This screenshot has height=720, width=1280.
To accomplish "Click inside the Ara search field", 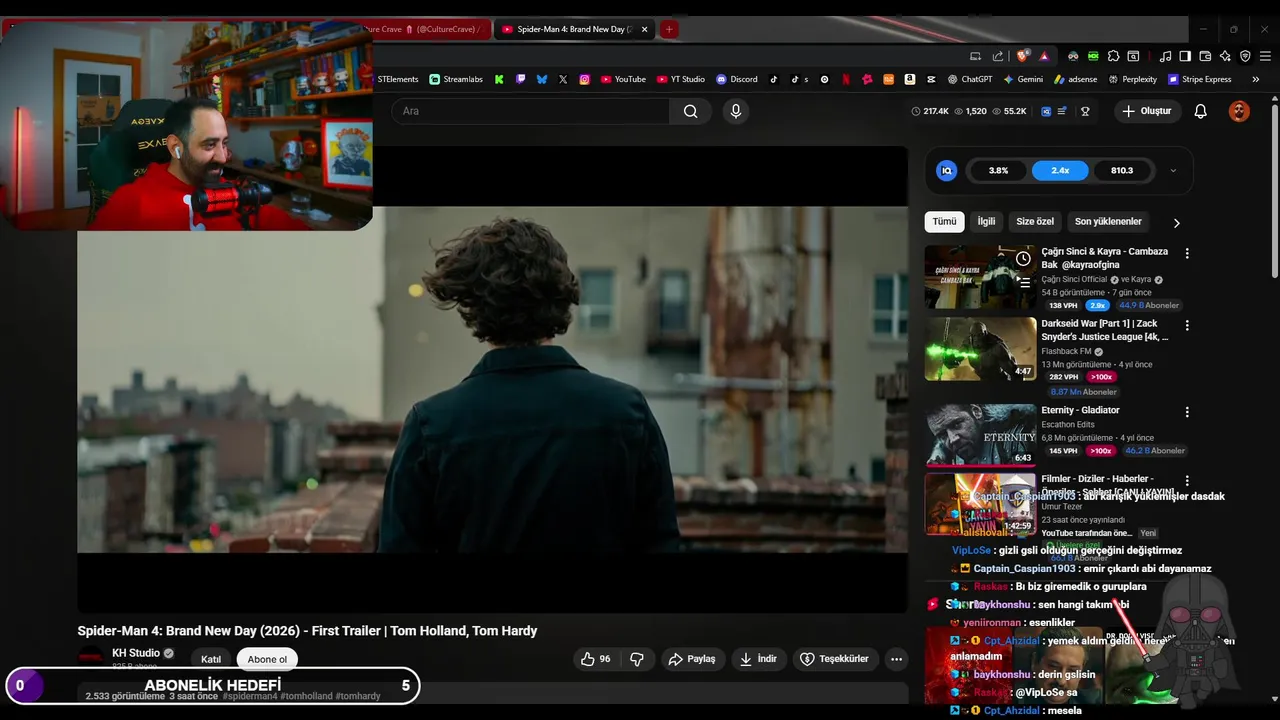I will [530, 111].
